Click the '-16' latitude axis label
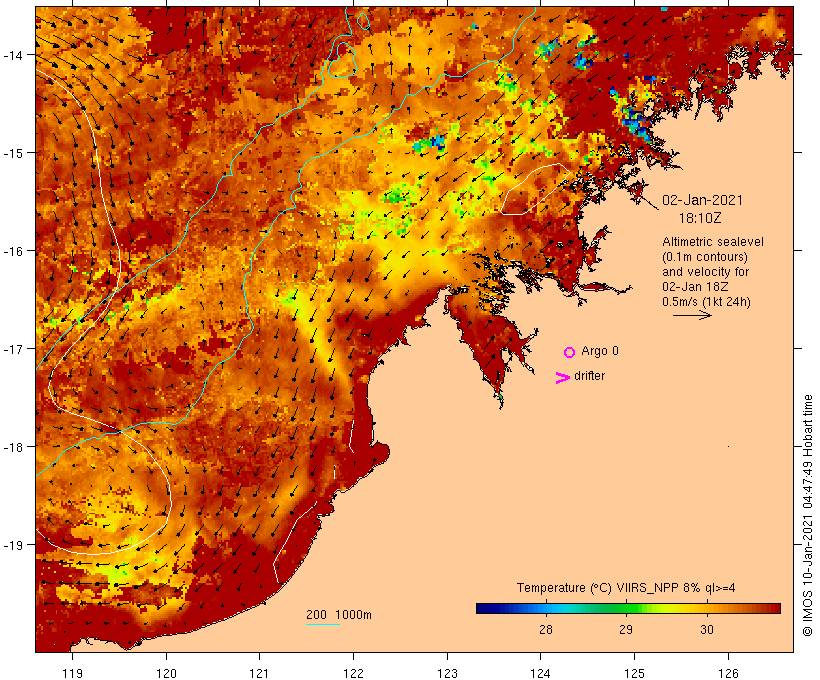This screenshot has width=820, height=680. click(12, 251)
